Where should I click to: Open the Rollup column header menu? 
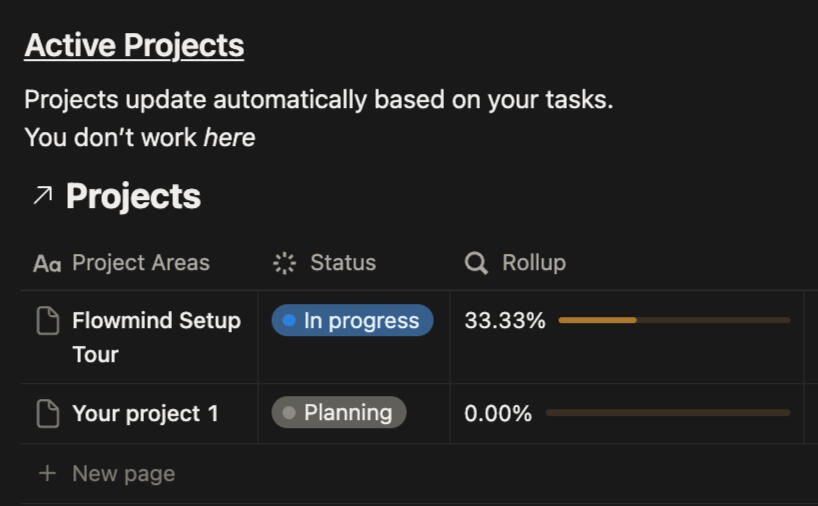coord(533,263)
